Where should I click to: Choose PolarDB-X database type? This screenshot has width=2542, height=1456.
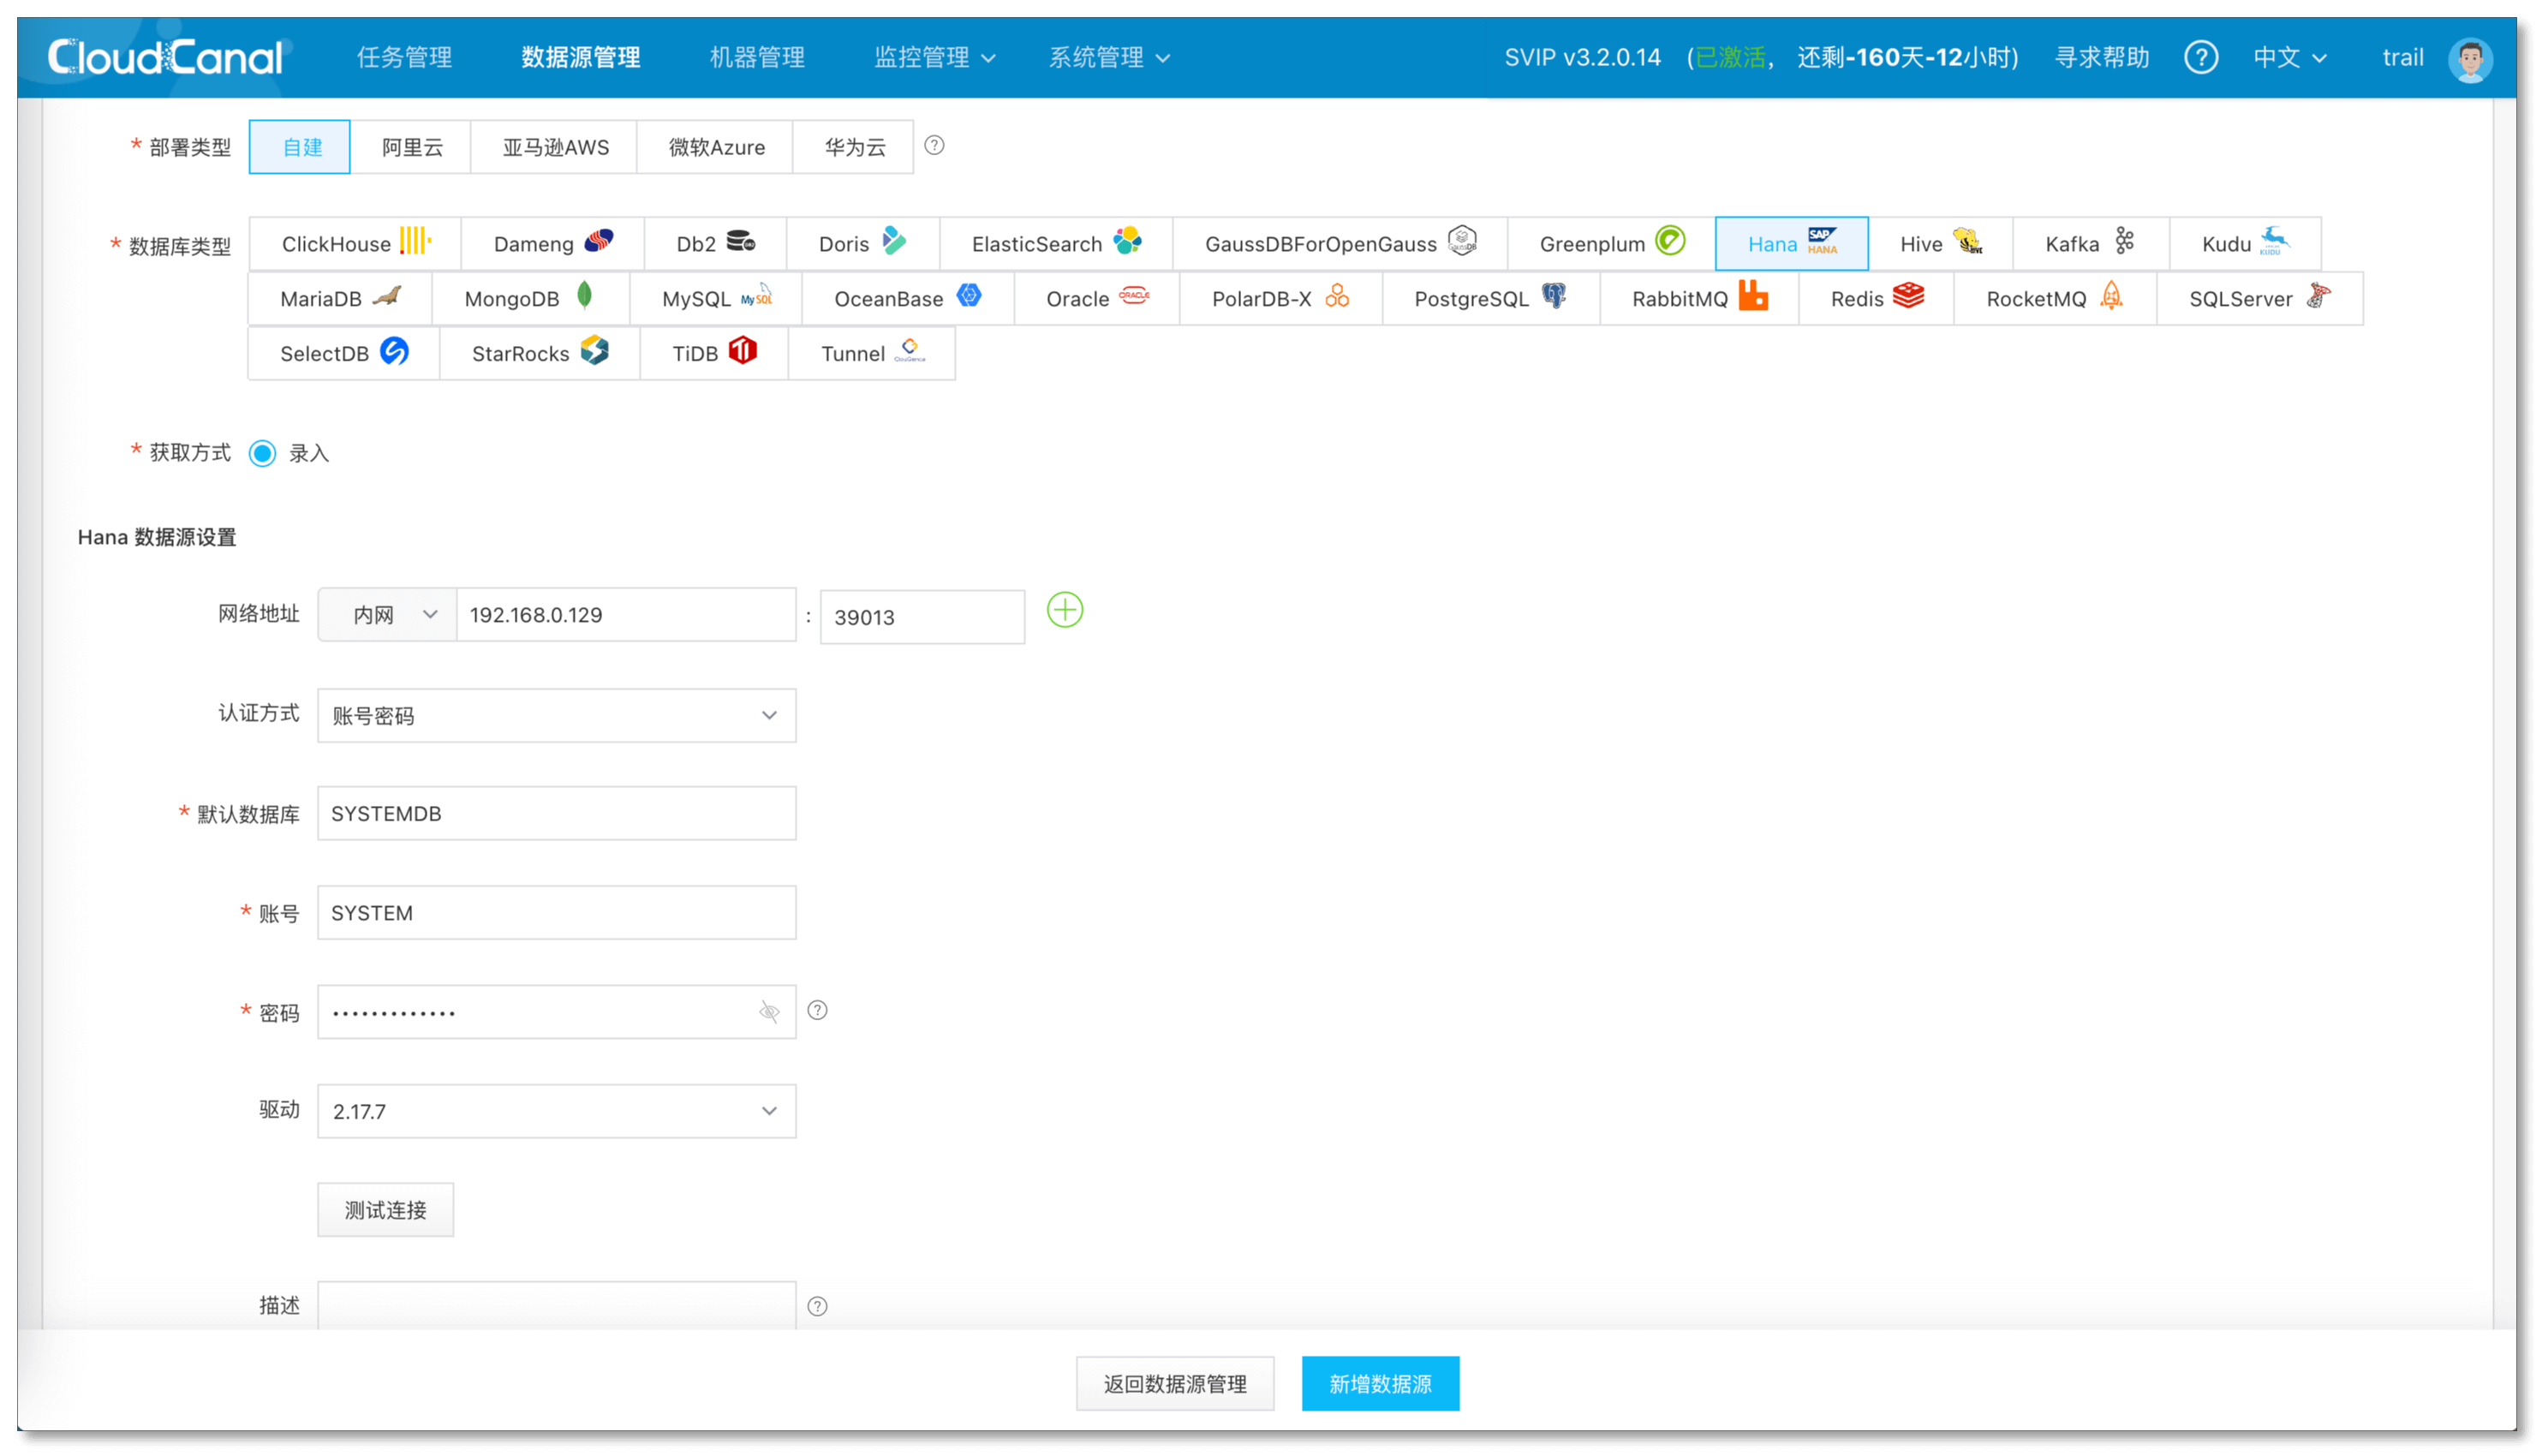1280,298
